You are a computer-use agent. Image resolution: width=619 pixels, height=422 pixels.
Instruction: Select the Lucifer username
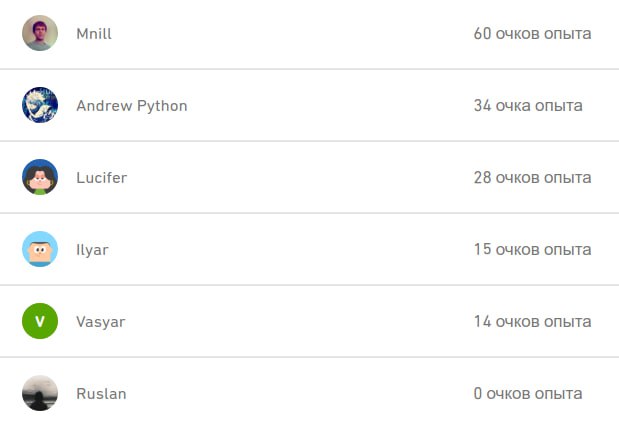pyautogui.click(x=101, y=178)
